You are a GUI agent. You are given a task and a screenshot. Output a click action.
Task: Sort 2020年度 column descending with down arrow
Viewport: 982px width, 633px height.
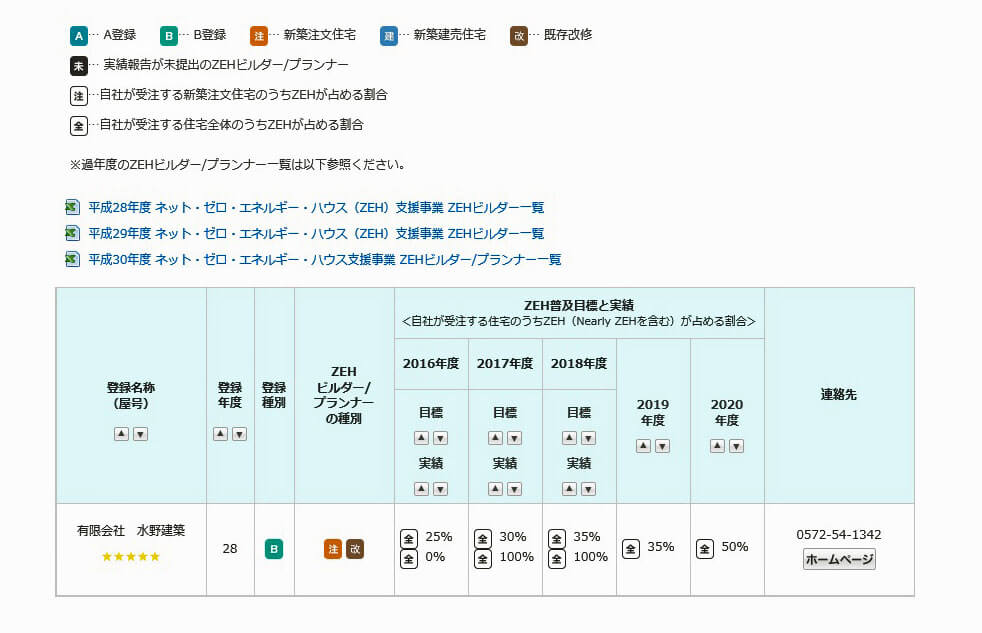736,446
